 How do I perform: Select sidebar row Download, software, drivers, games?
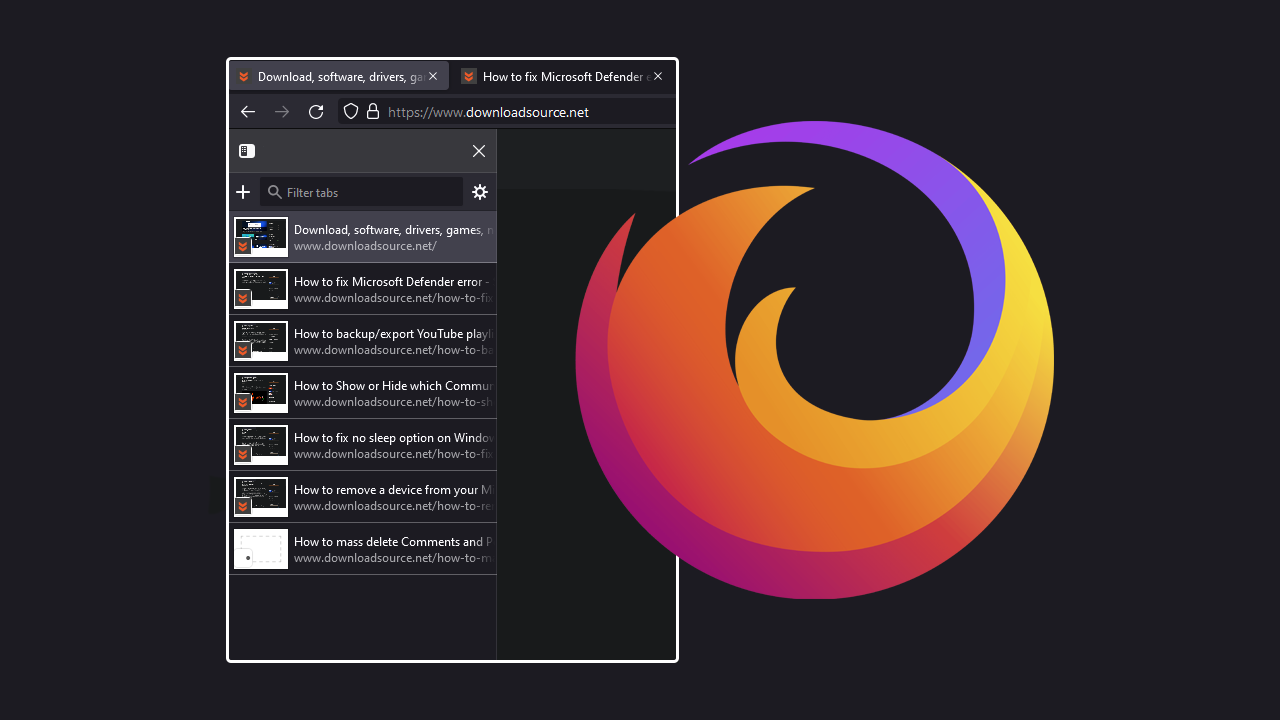tap(363, 237)
